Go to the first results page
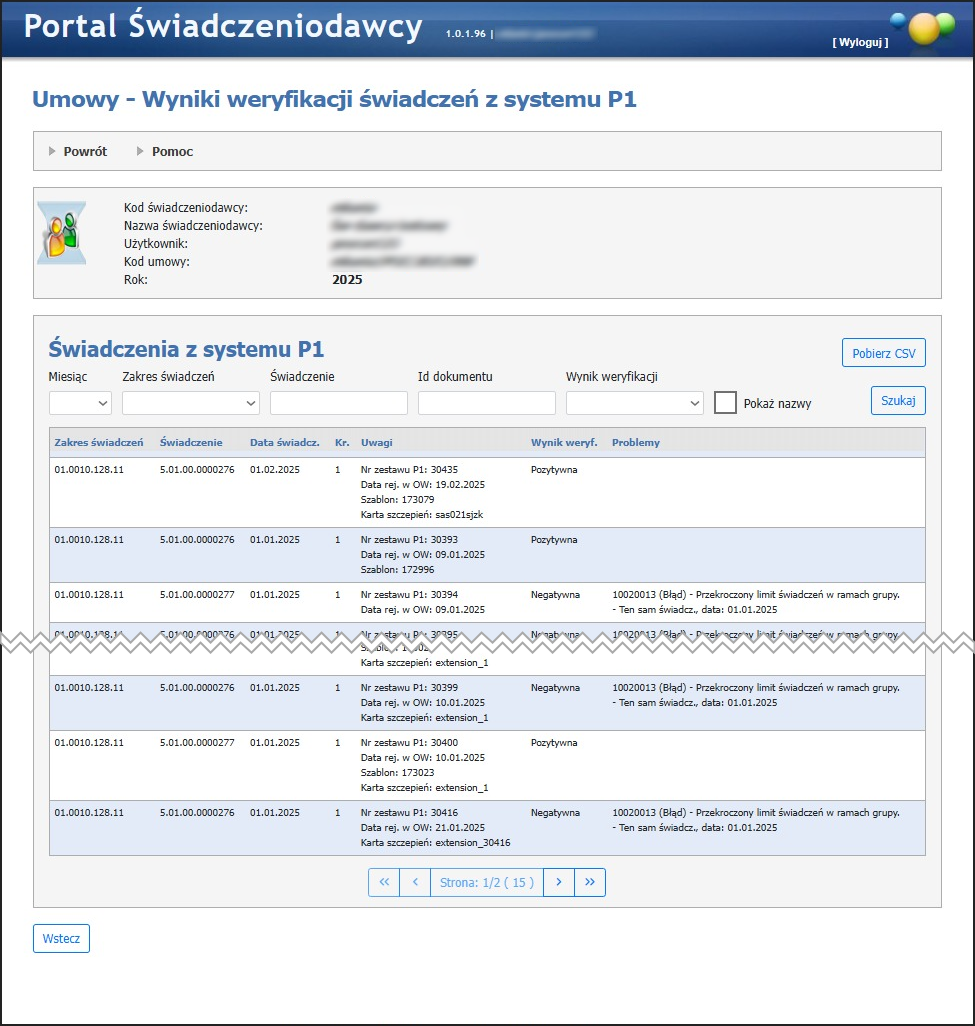 point(384,882)
